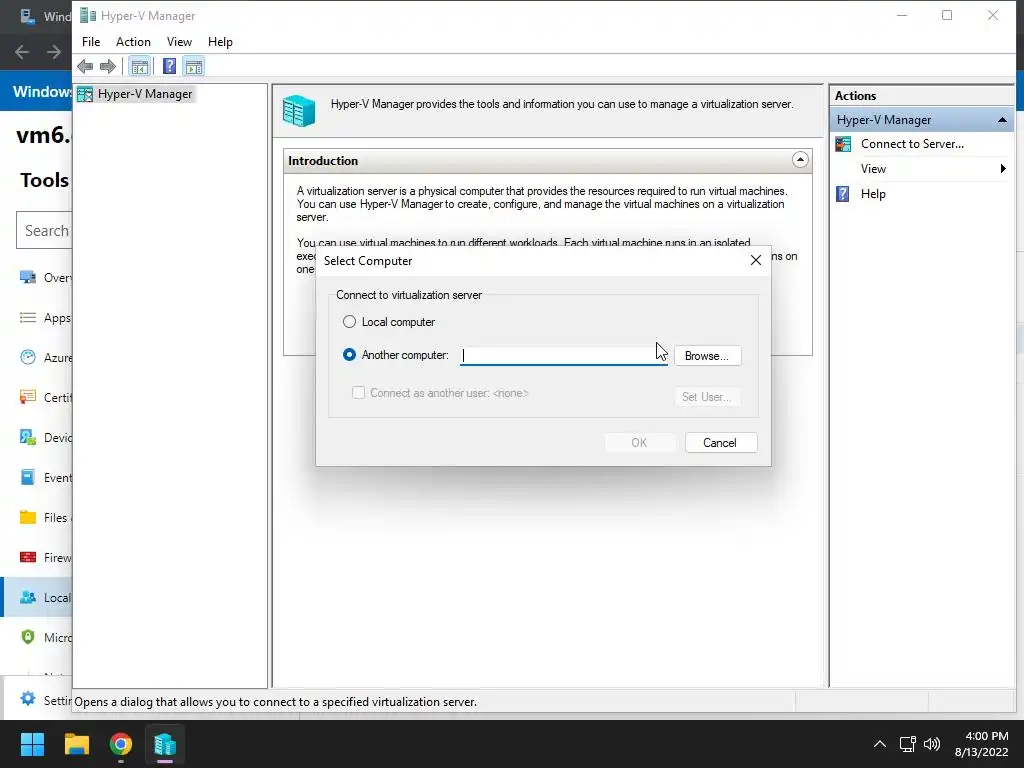Click the Events icon in background sidebar
Viewport: 1024px width, 768px height.
coord(27,477)
